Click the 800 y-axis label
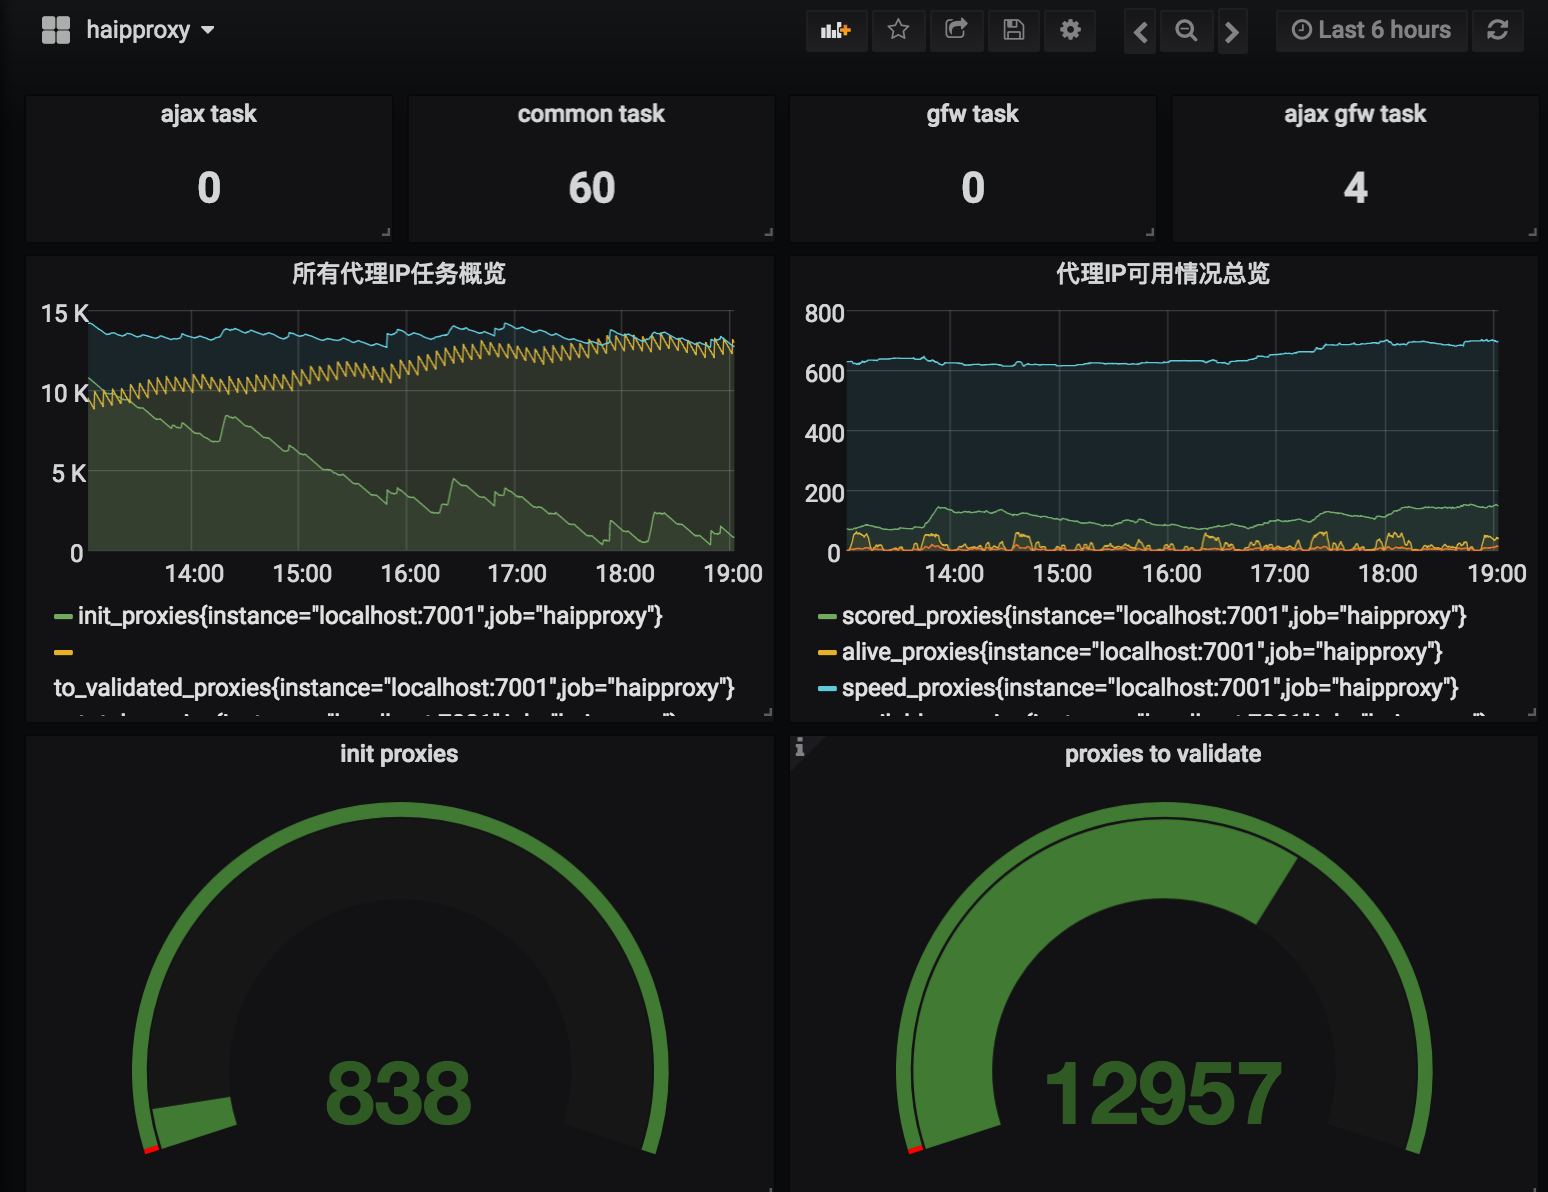The width and height of the screenshot is (1548, 1192). [825, 314]
